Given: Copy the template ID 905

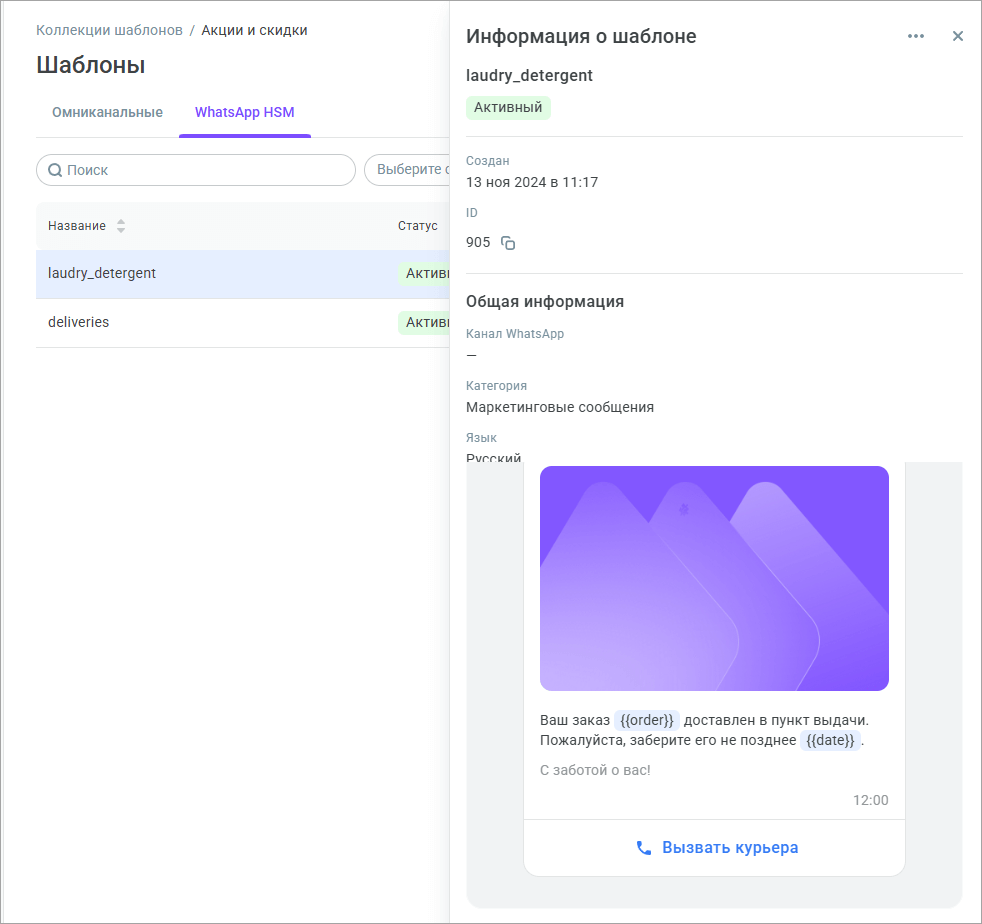Looking at the screenshot, I should pyautogui.click(x=508, y=243).
